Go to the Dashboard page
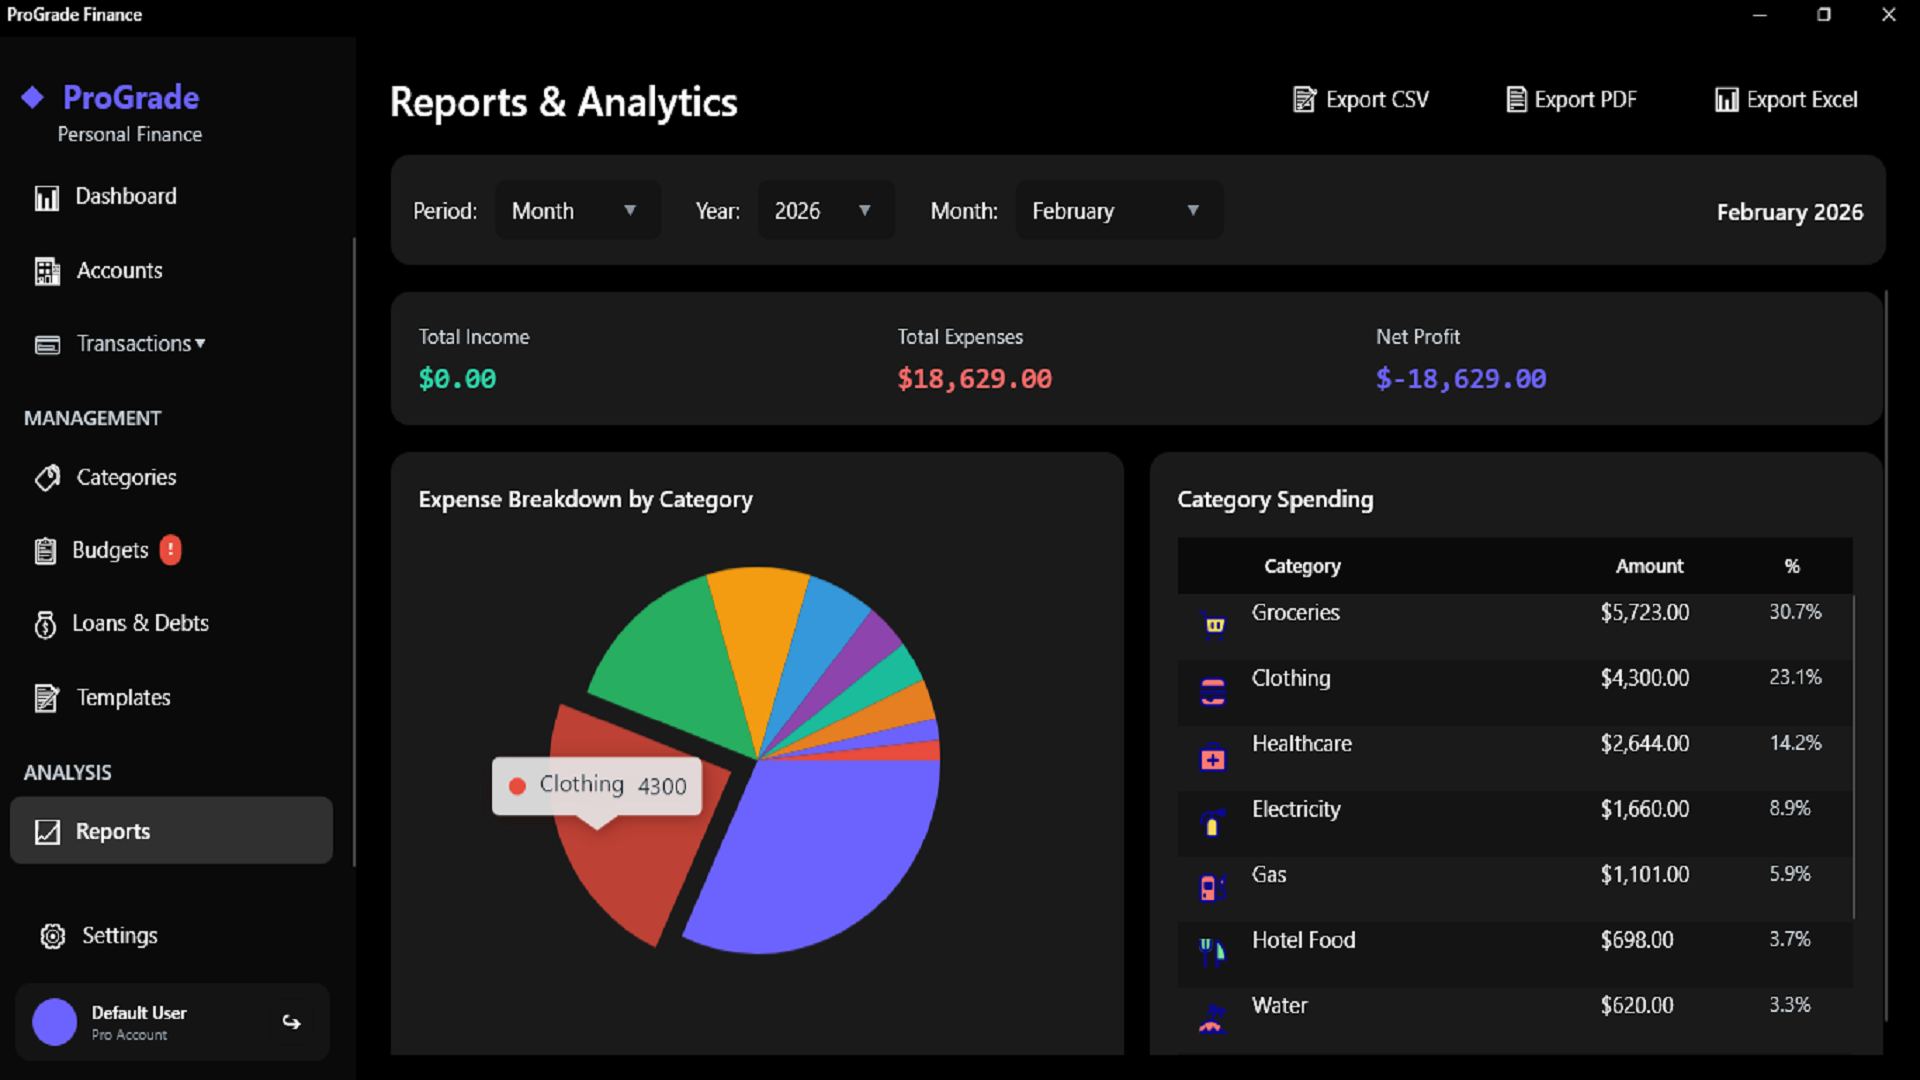The image size is (1920, 1080). 125,197
